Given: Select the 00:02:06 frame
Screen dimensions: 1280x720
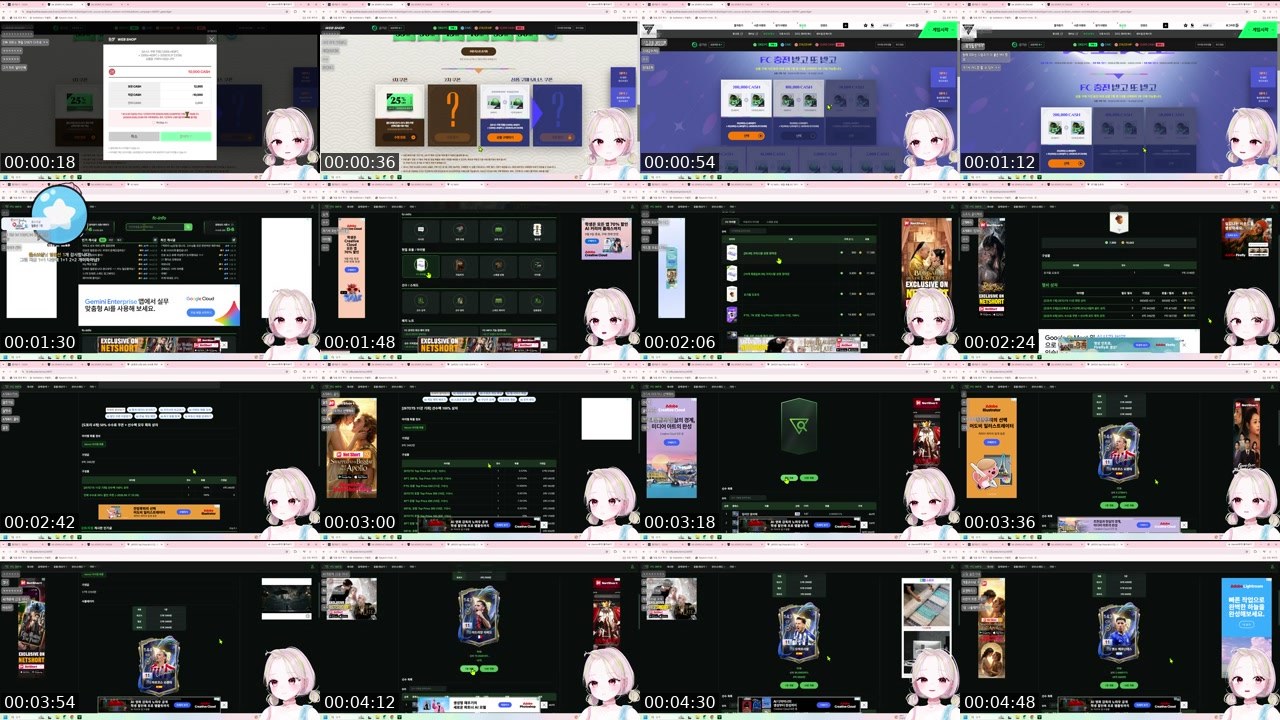Looking at the screenshot, I should [800, 270].
